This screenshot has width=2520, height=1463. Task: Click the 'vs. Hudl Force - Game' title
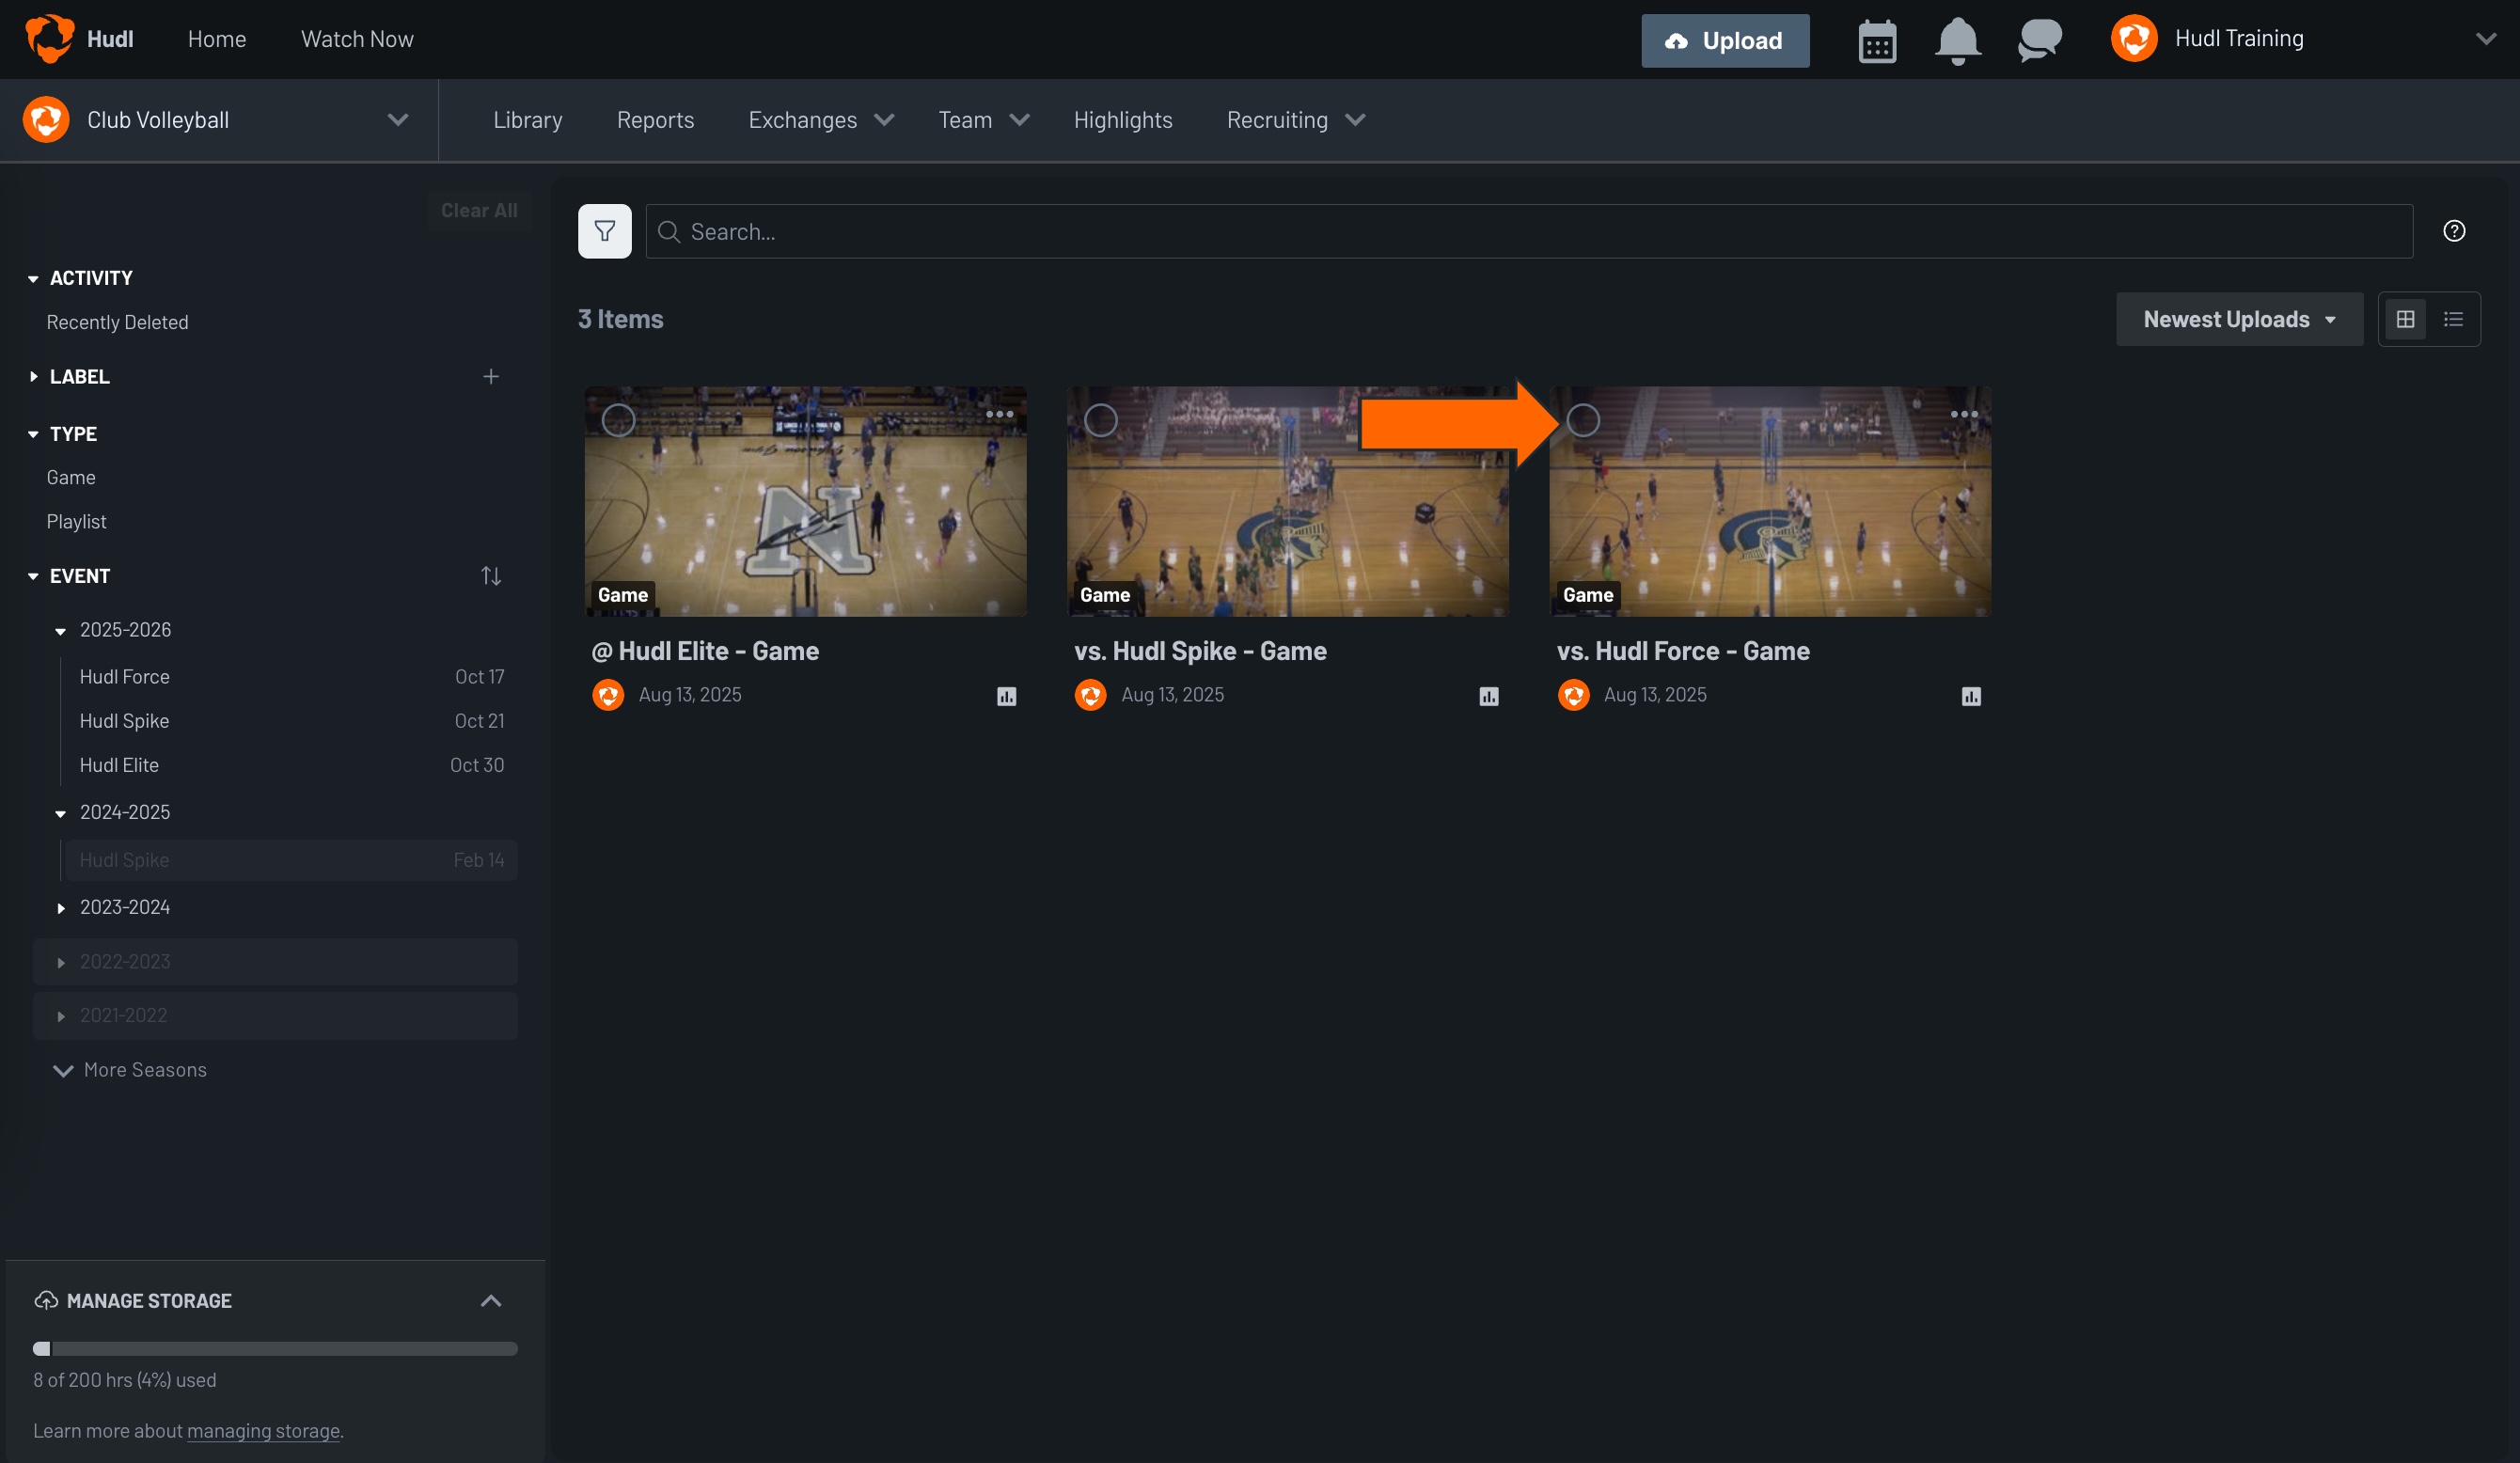pos(1683,651)
